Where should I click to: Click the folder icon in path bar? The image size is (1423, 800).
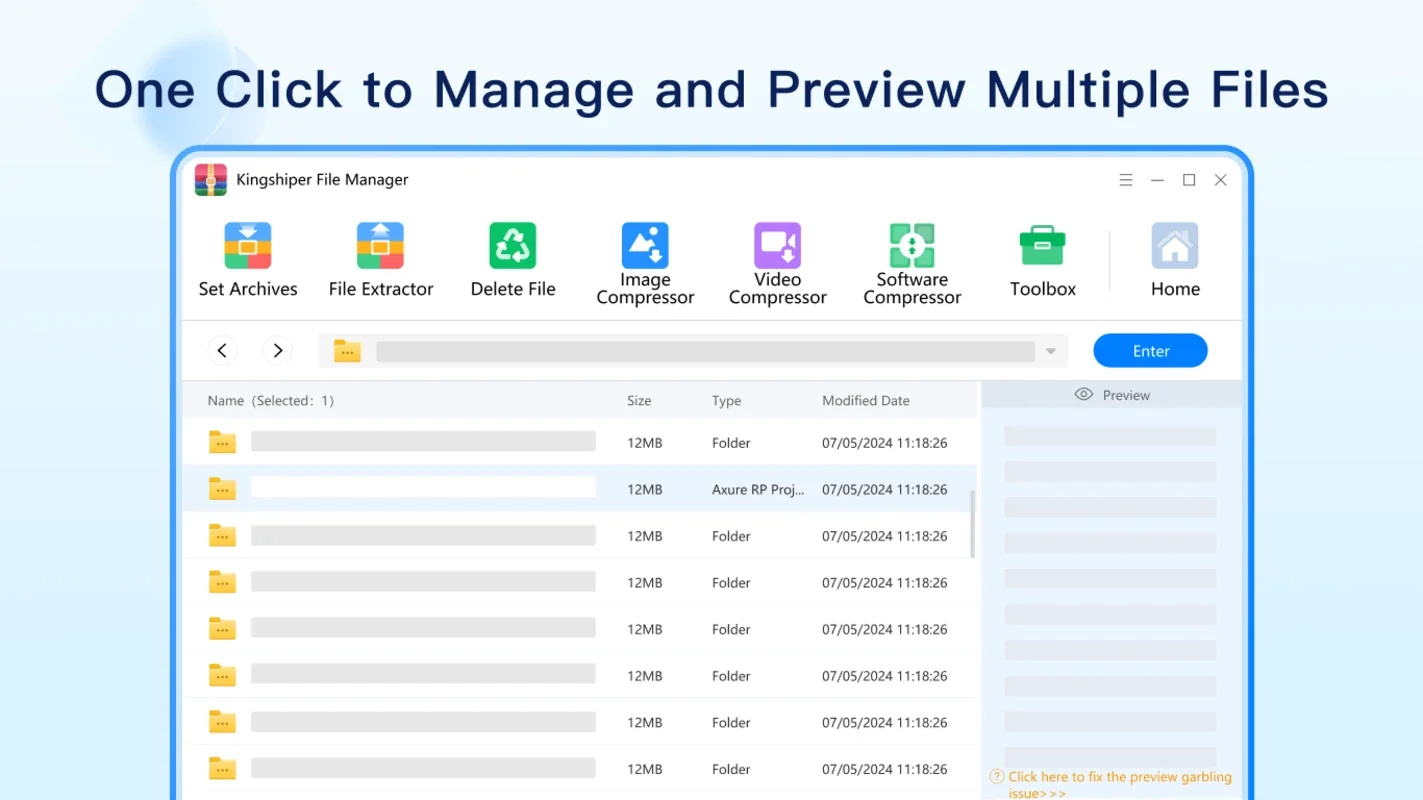click(x=347, y=351)
